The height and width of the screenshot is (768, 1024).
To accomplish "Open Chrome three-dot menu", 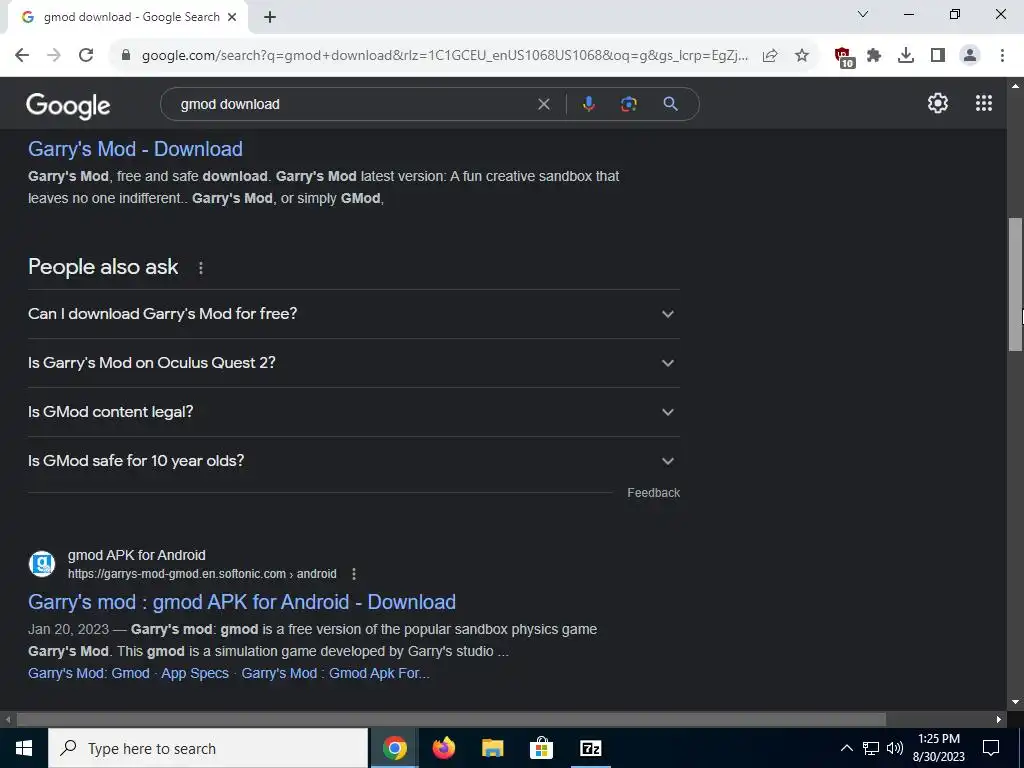I will coord(1002,56).
